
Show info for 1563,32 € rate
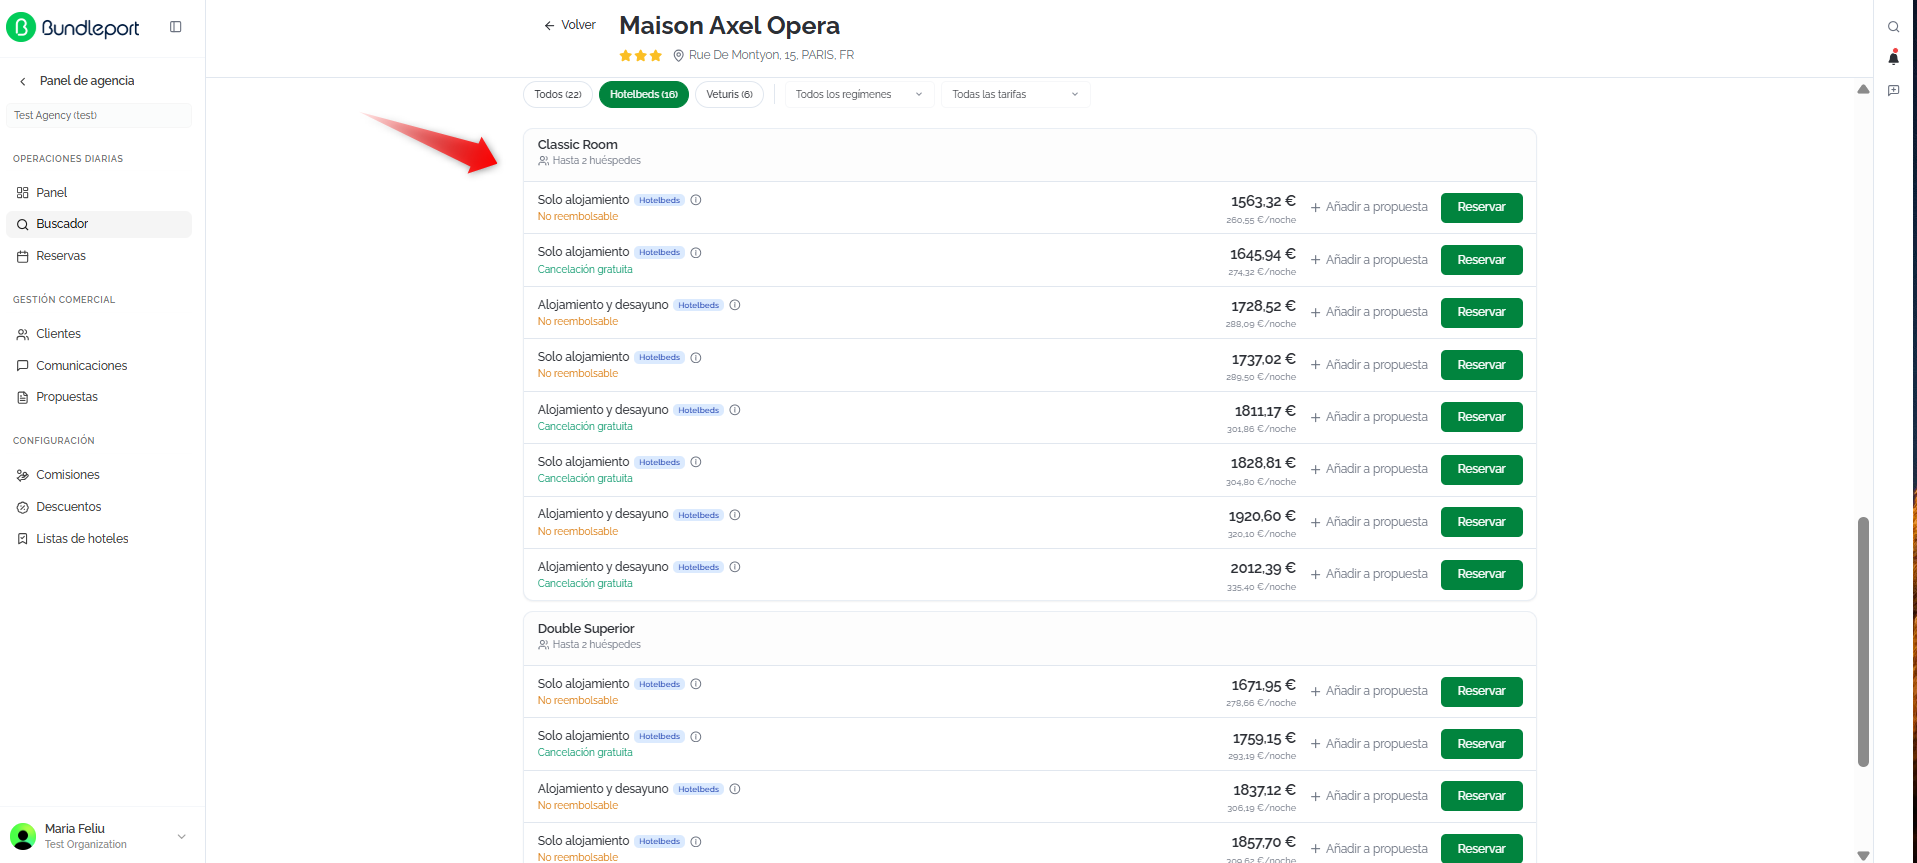point(696,200)
